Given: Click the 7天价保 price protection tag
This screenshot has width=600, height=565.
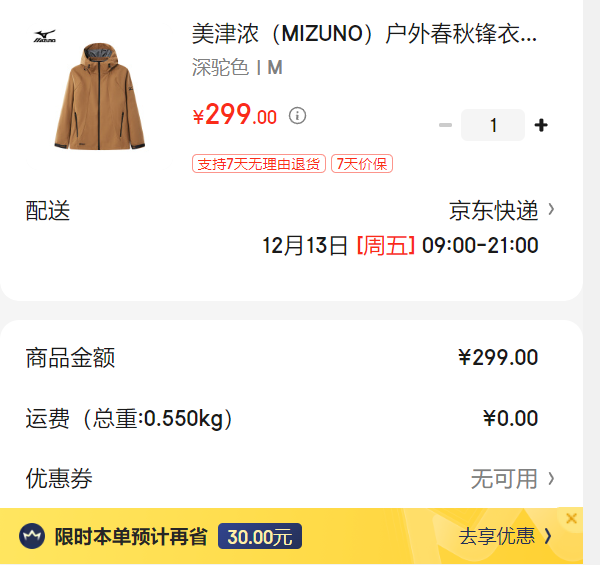Looking at the screenshot, I should point(362,164).
